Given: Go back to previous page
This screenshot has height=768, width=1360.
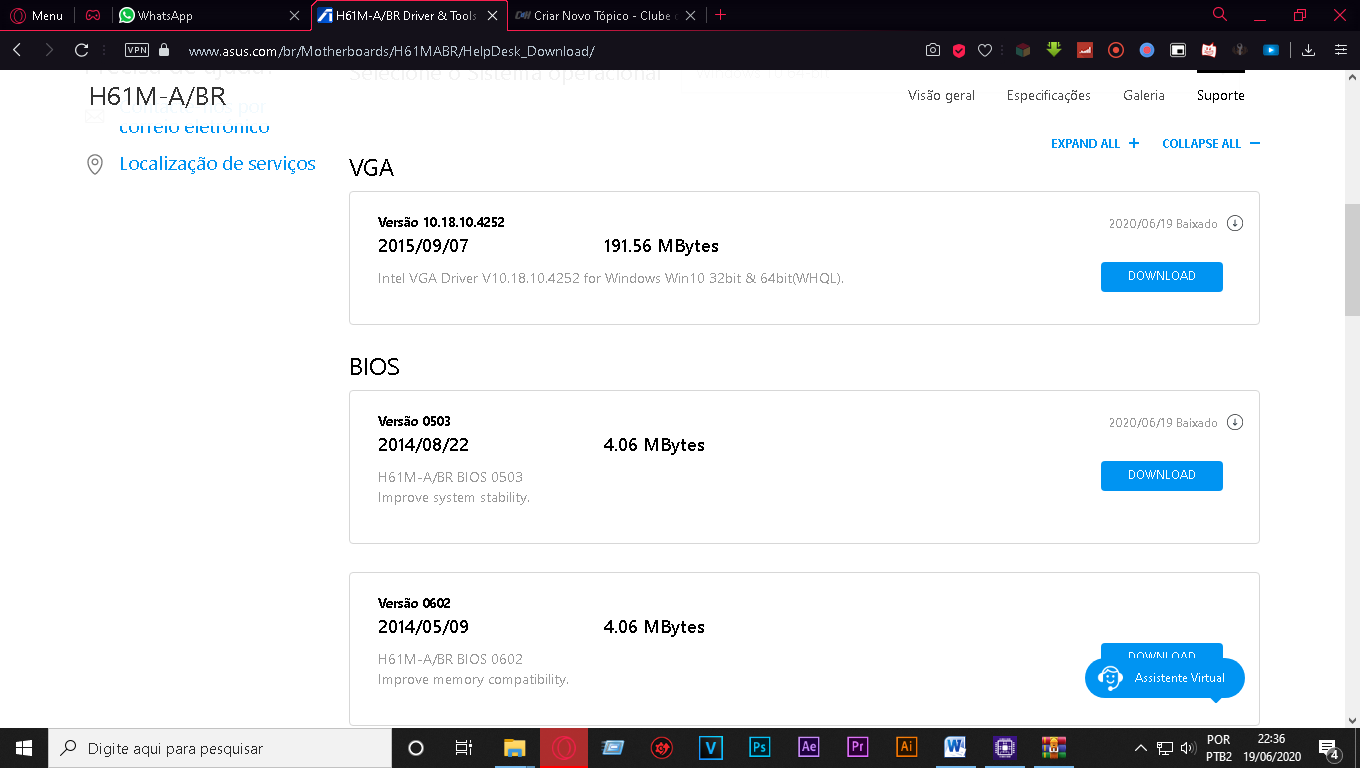Looking at the screenshot, I should pyautogui.click(x=17, y=50).
